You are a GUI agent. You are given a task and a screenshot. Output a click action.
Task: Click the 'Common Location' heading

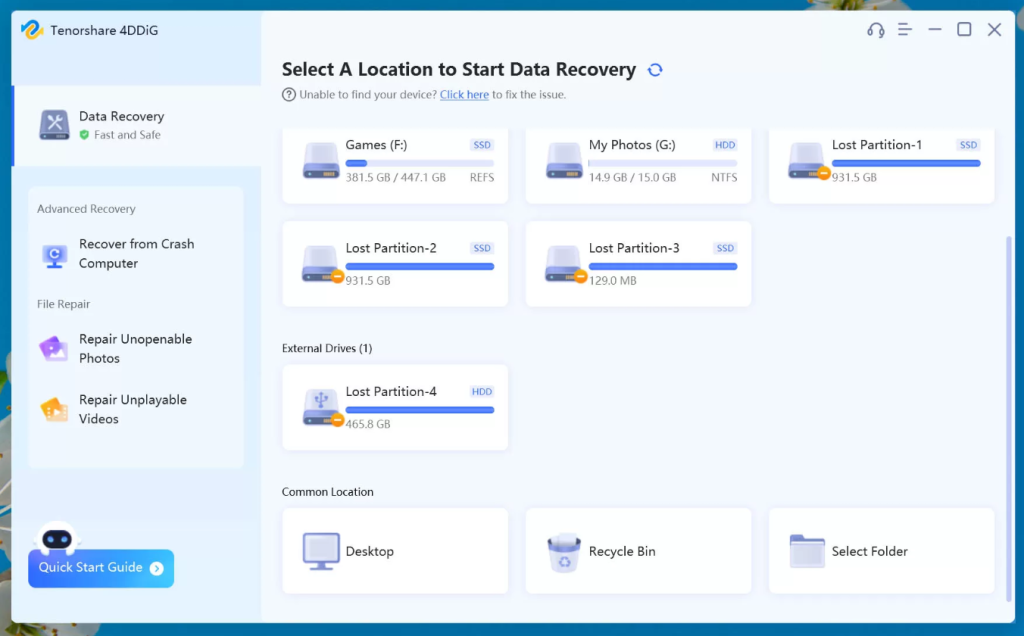tap(327, 492)
